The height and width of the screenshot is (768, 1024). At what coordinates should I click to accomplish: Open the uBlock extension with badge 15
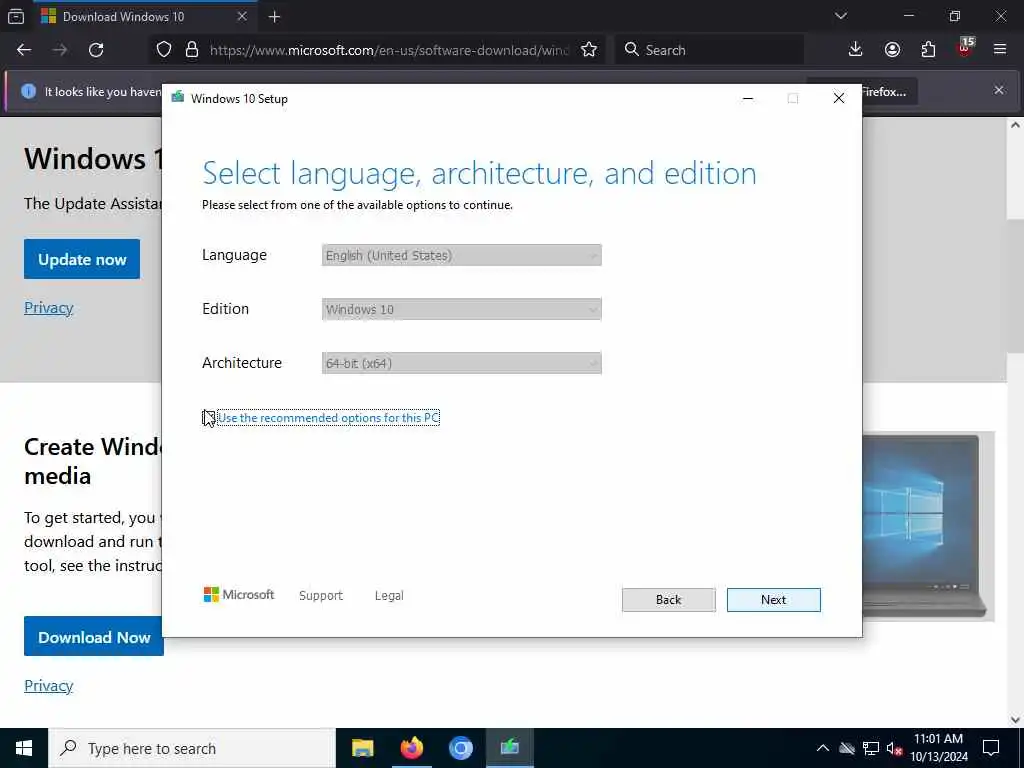(x=965, y=48)
